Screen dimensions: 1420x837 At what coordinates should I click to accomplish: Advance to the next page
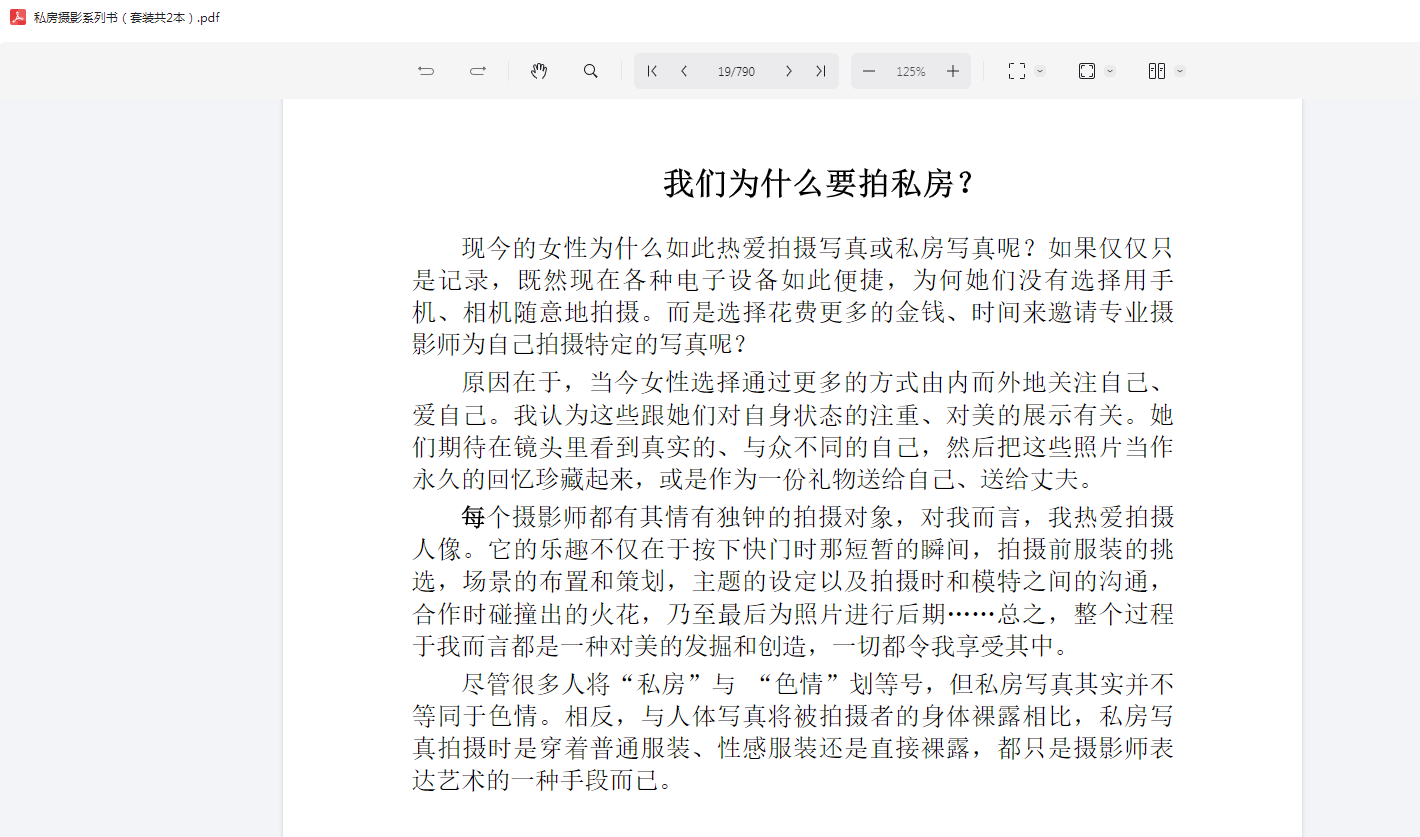click(788, 71)
